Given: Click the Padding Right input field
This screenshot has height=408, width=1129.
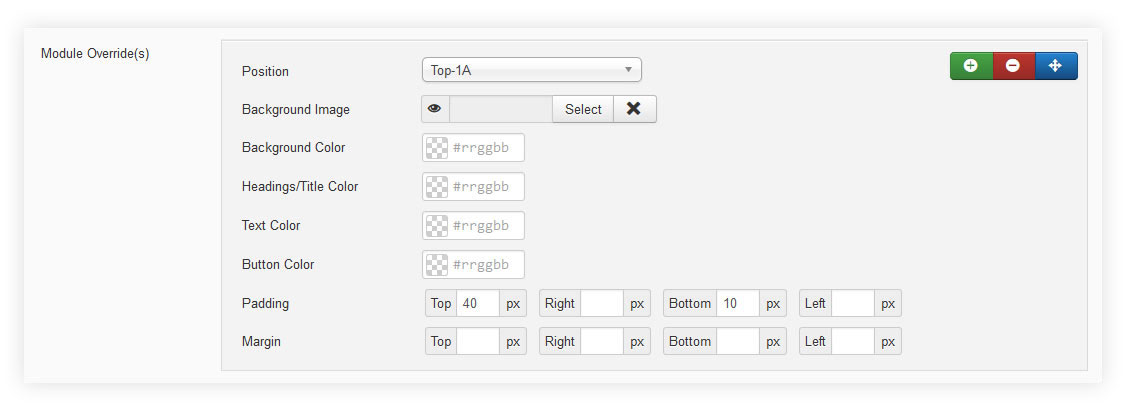Looking at the screenshot, I should [602, 303].
